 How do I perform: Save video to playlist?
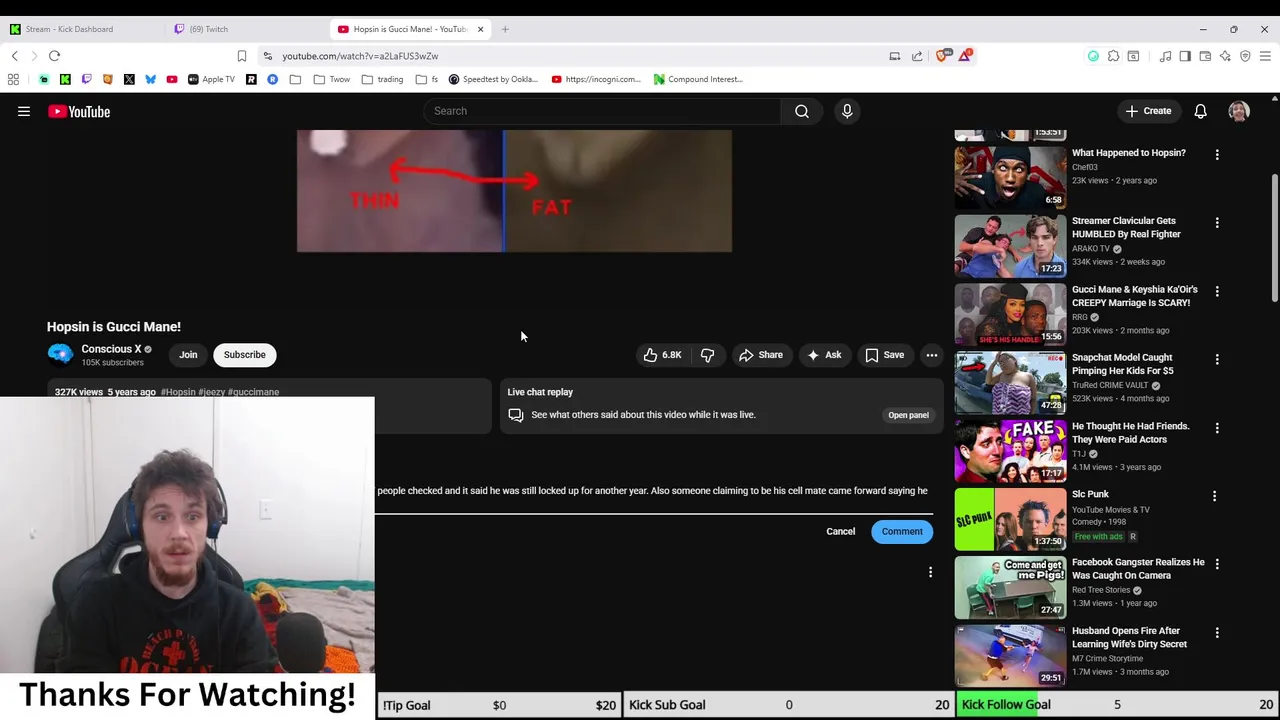click(x=885, y=355)
